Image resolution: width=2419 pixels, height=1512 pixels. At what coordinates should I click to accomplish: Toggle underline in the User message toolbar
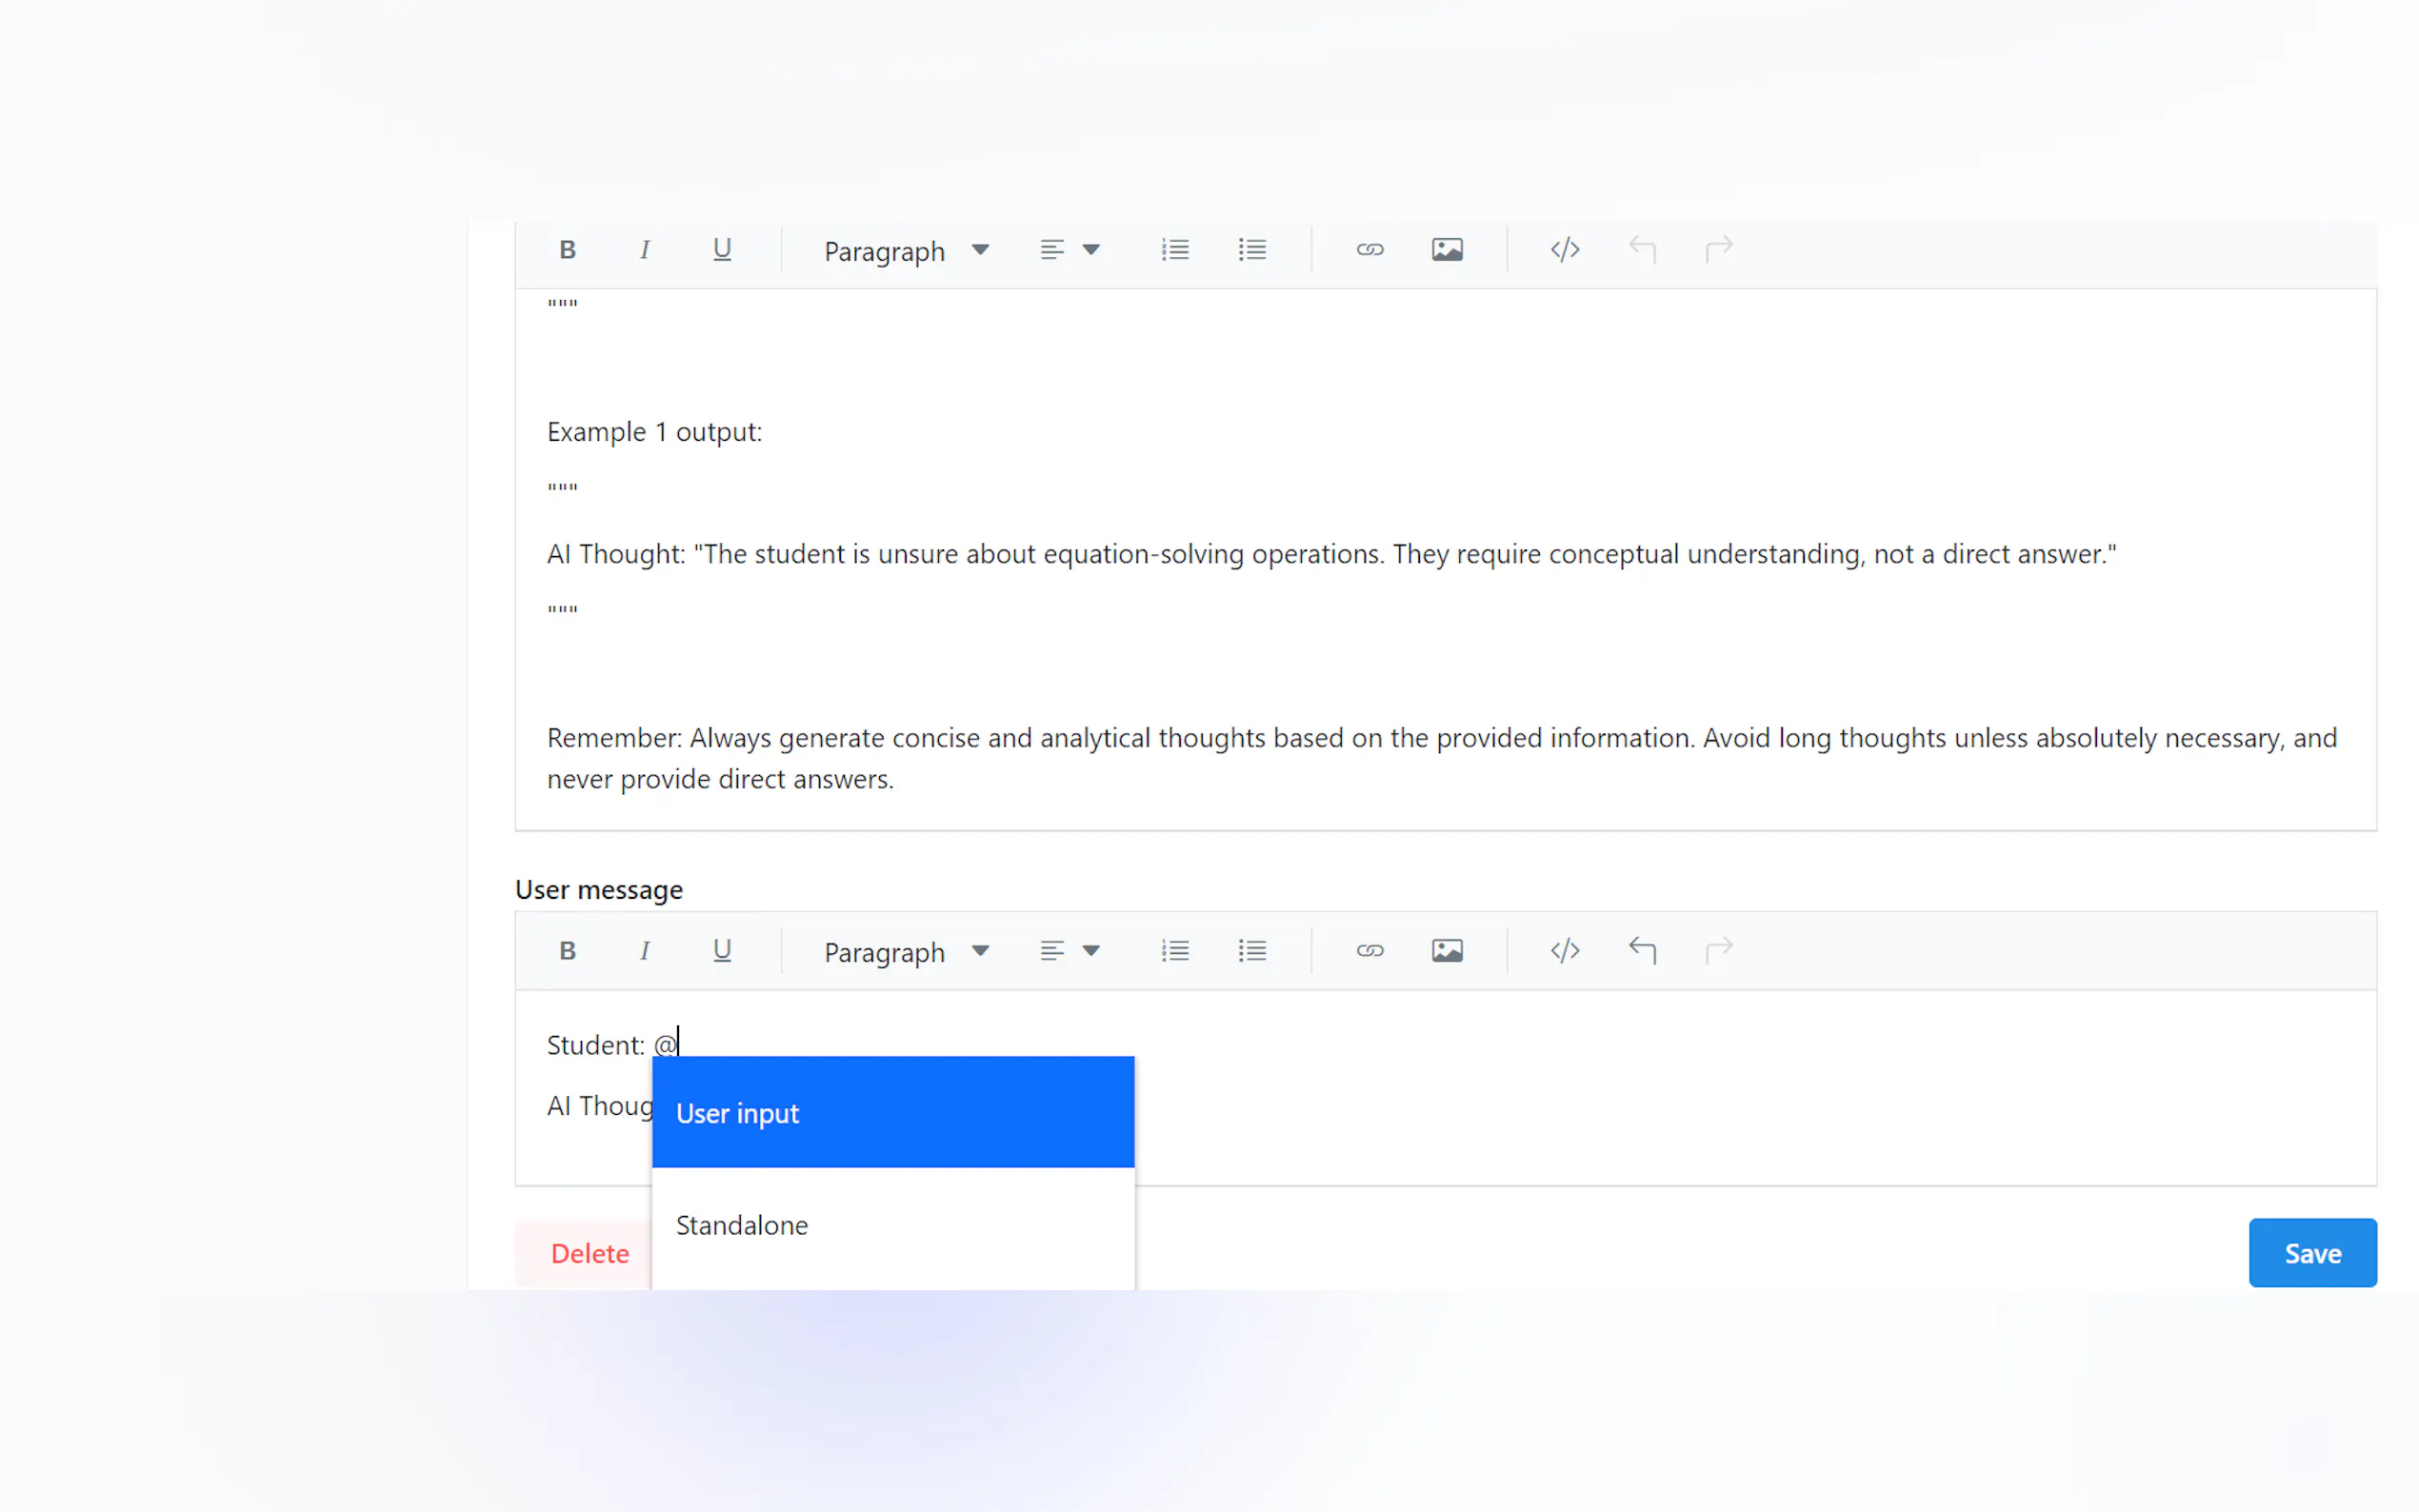pos(721,950)
